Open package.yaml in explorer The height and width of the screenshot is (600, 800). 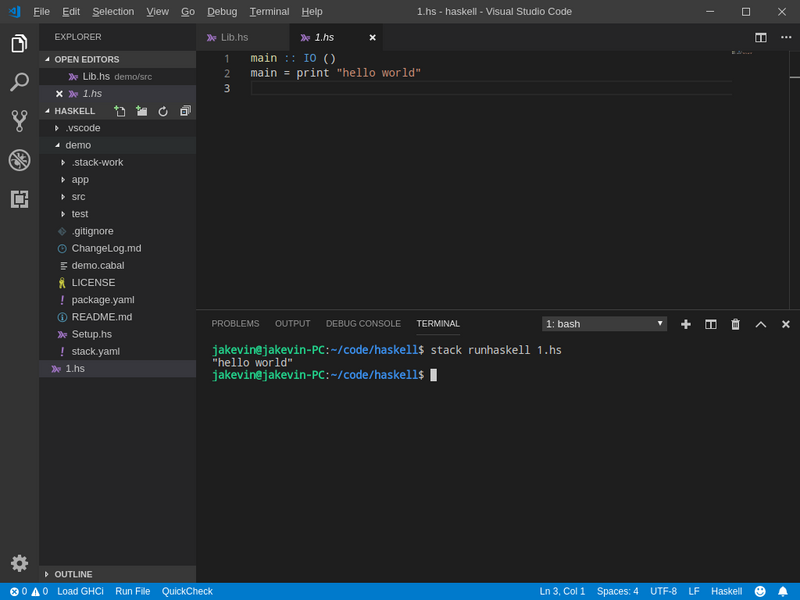coord(117,300)
